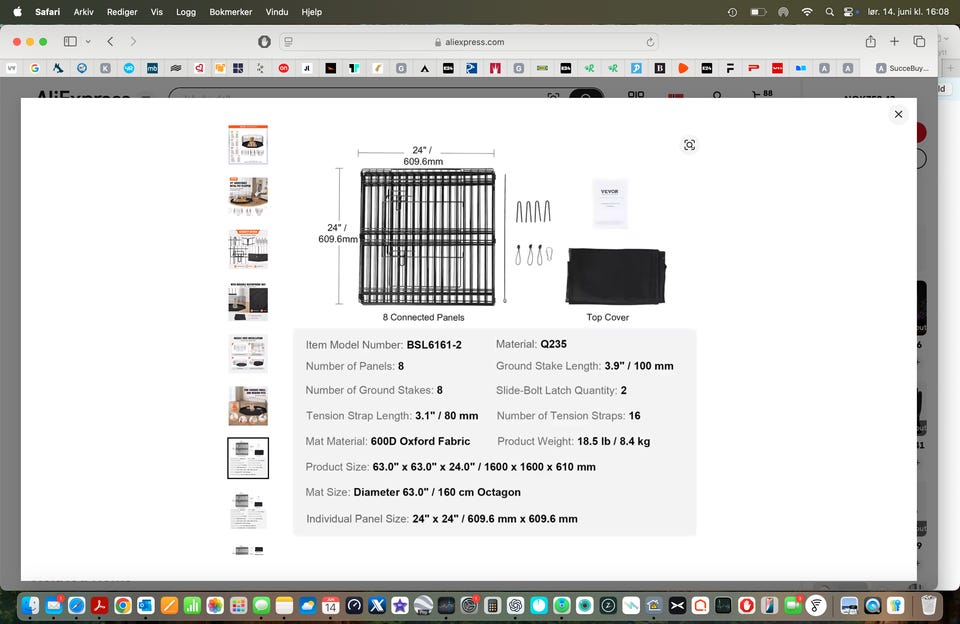Go back to the previous page
Viewport: 960px width, 624px height.
click(x=110, y=42)
